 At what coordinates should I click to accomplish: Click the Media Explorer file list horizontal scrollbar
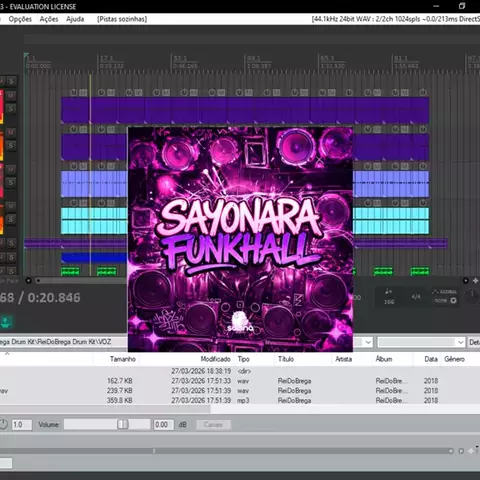click(x=105, y=410)
